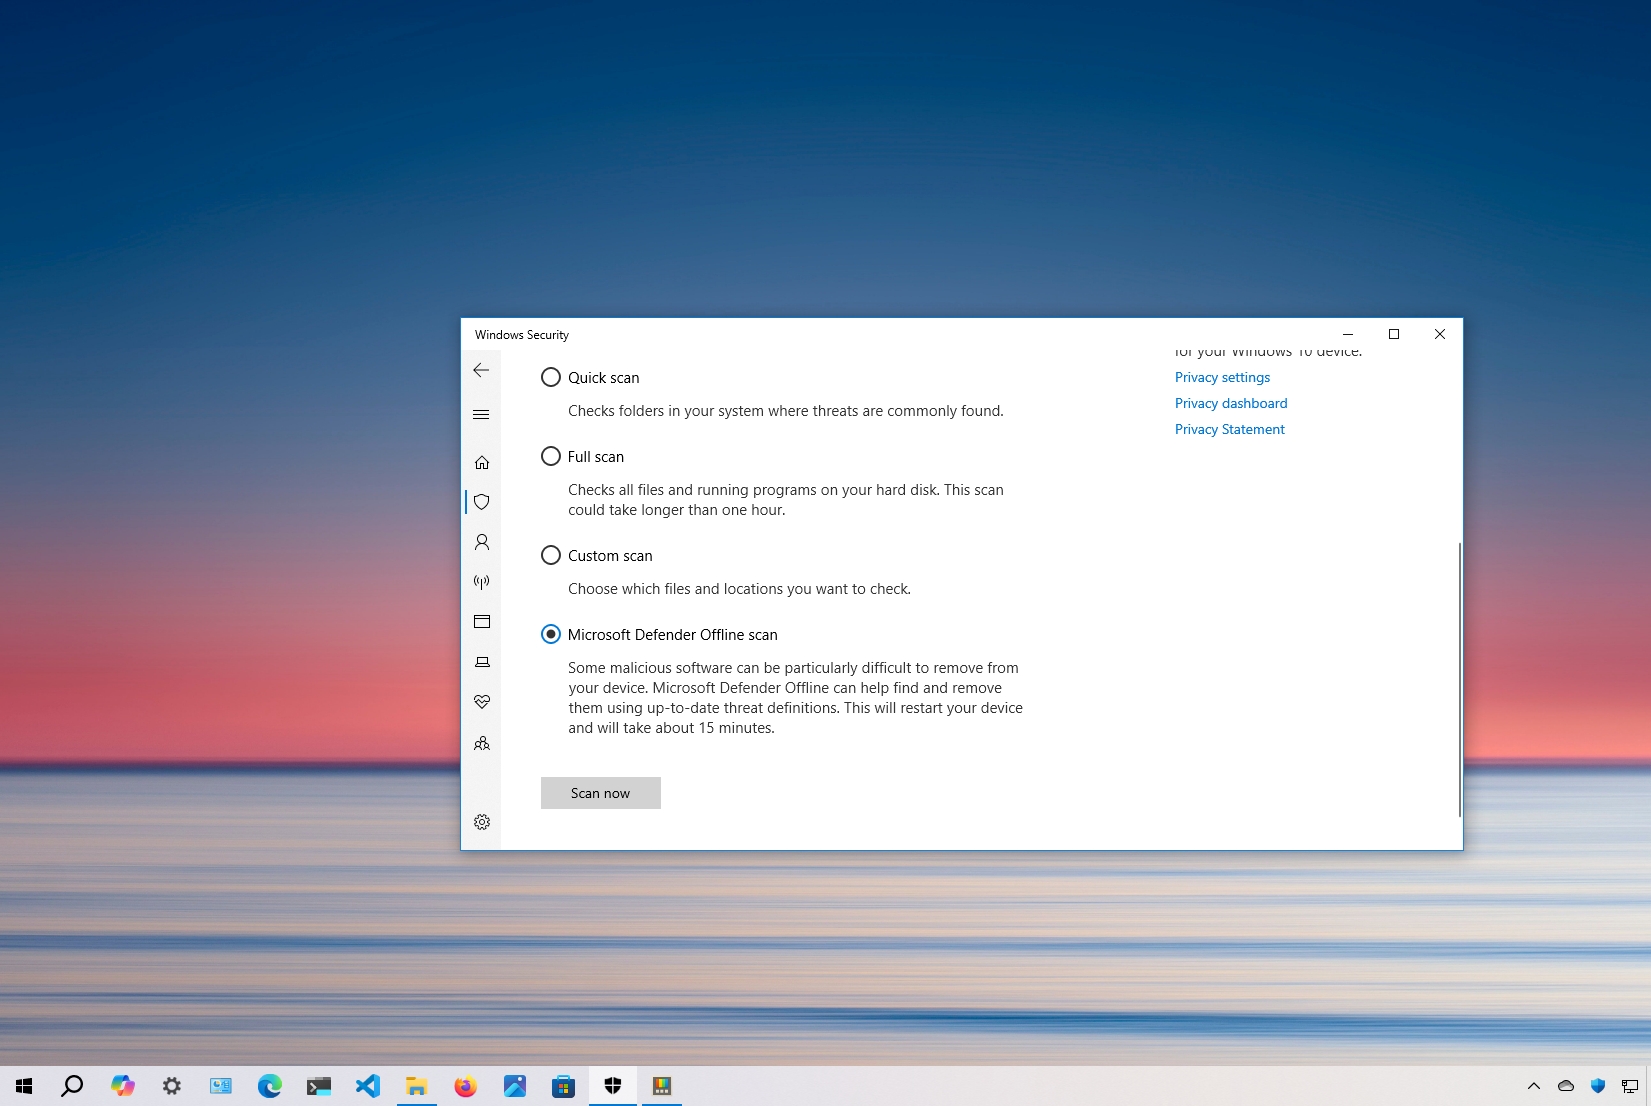This screenshot has height=1106, width=1651.
Task: Open Windows Security settings gear icon
Action: 481,822
